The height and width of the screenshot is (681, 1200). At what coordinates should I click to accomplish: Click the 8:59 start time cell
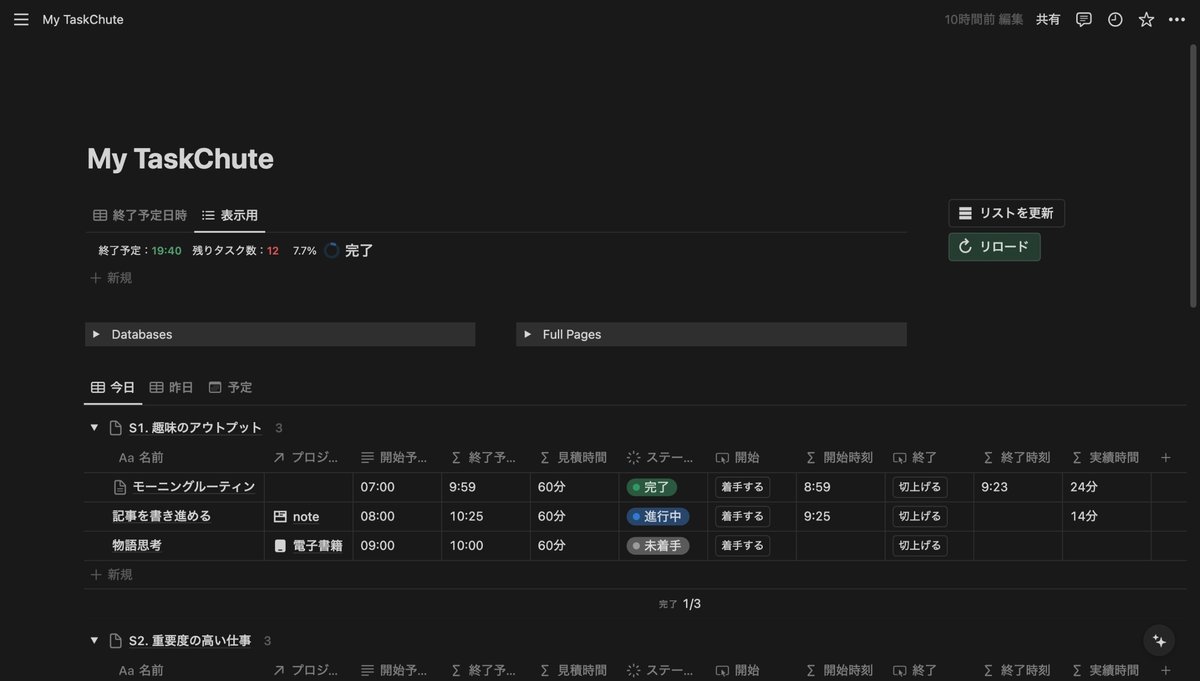point(840,488)
